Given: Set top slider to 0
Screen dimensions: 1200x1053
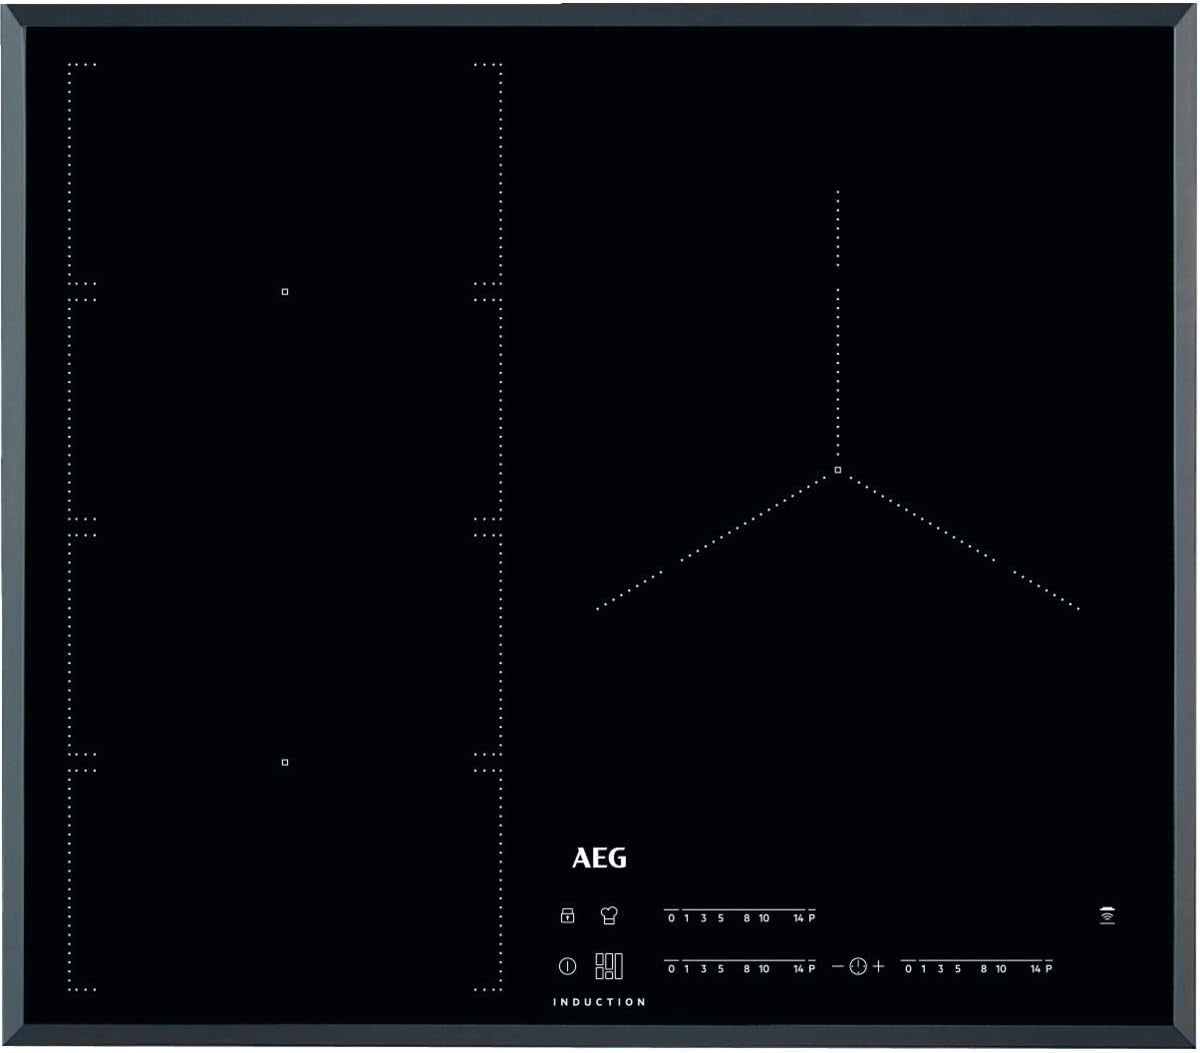Looking at the screenshot, I should (672, 918).
